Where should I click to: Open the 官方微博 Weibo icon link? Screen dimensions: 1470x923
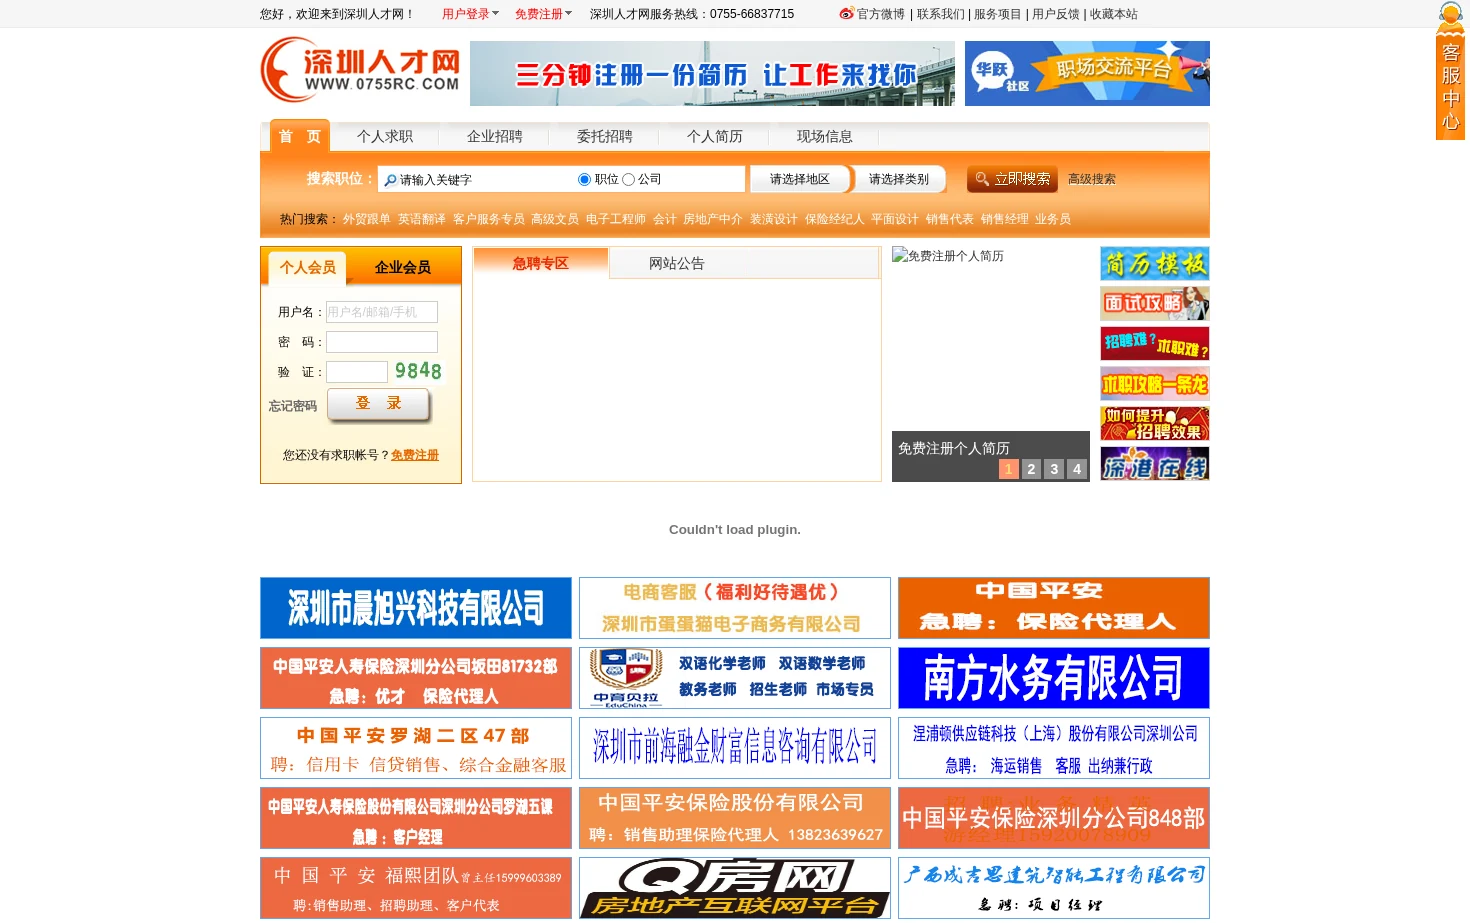(847, 14)
